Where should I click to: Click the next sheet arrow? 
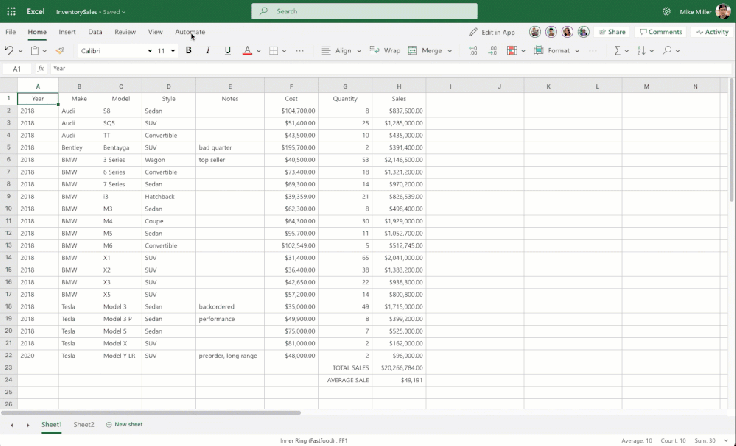coord(28,425)
